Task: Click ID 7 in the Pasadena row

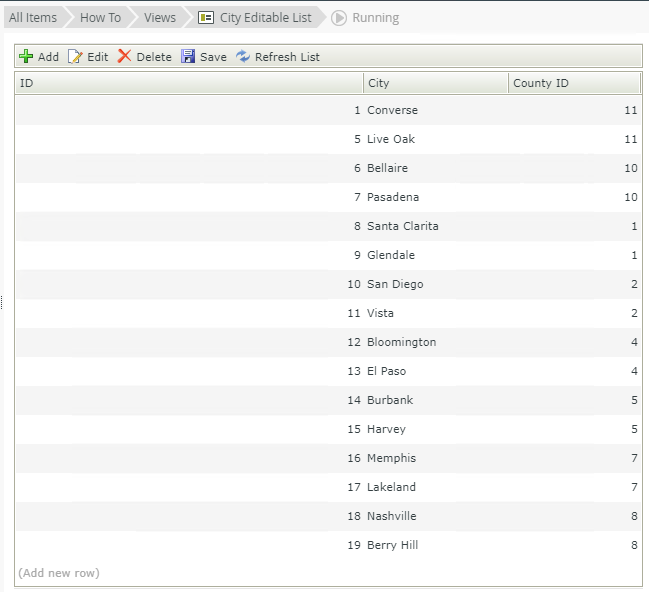Action: point(357,197)
